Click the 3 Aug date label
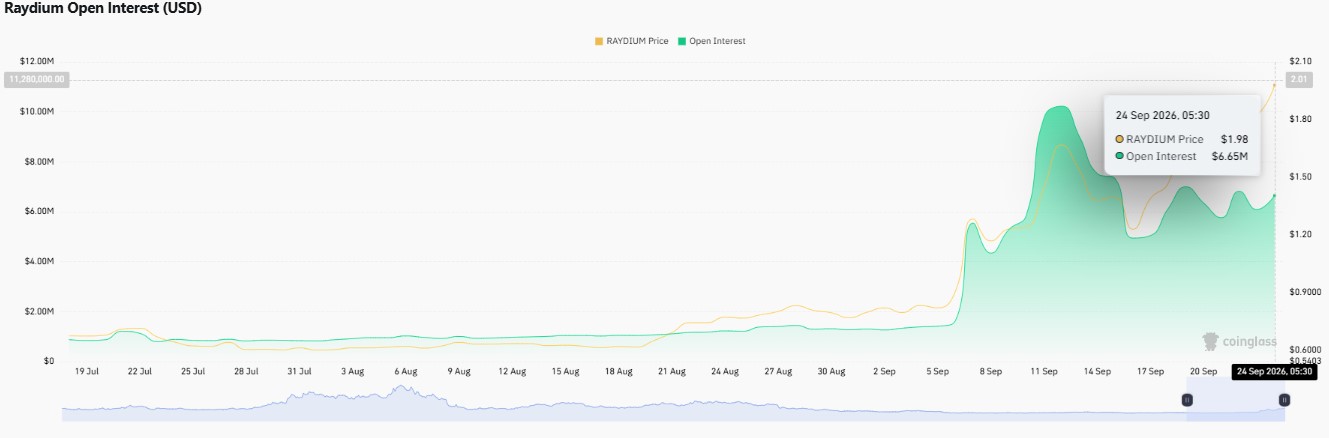Viewport: 1329px width, 438px height. (x=352, y=371)
